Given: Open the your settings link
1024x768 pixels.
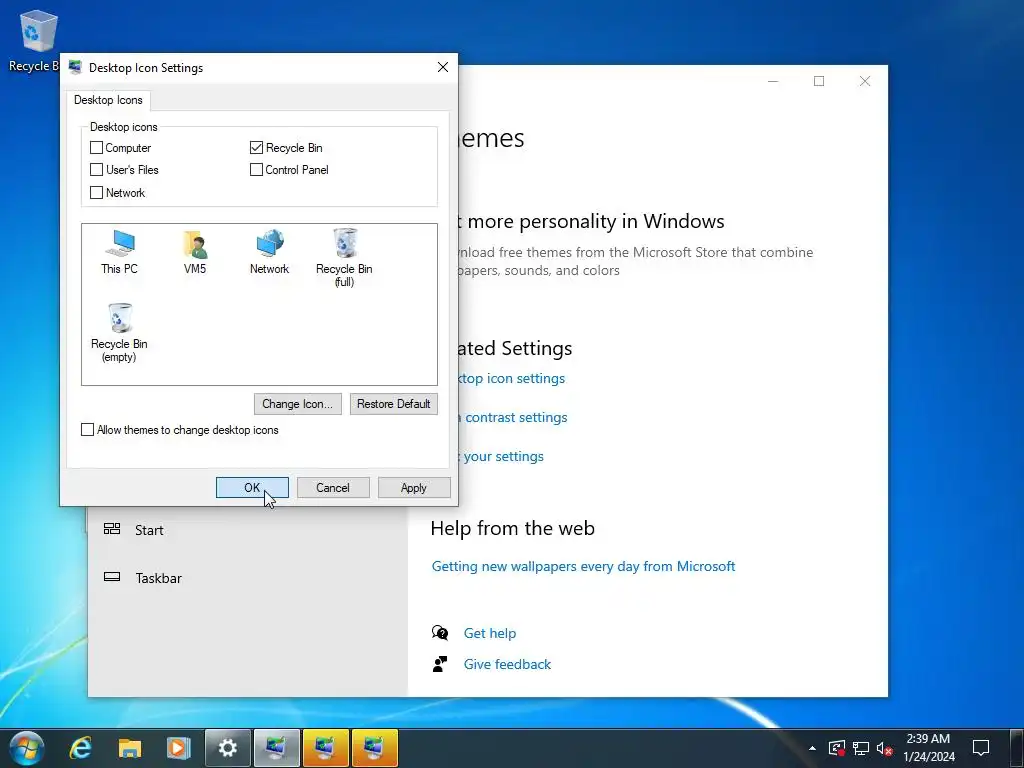Looking at the screenshot, I should (501, 456).
